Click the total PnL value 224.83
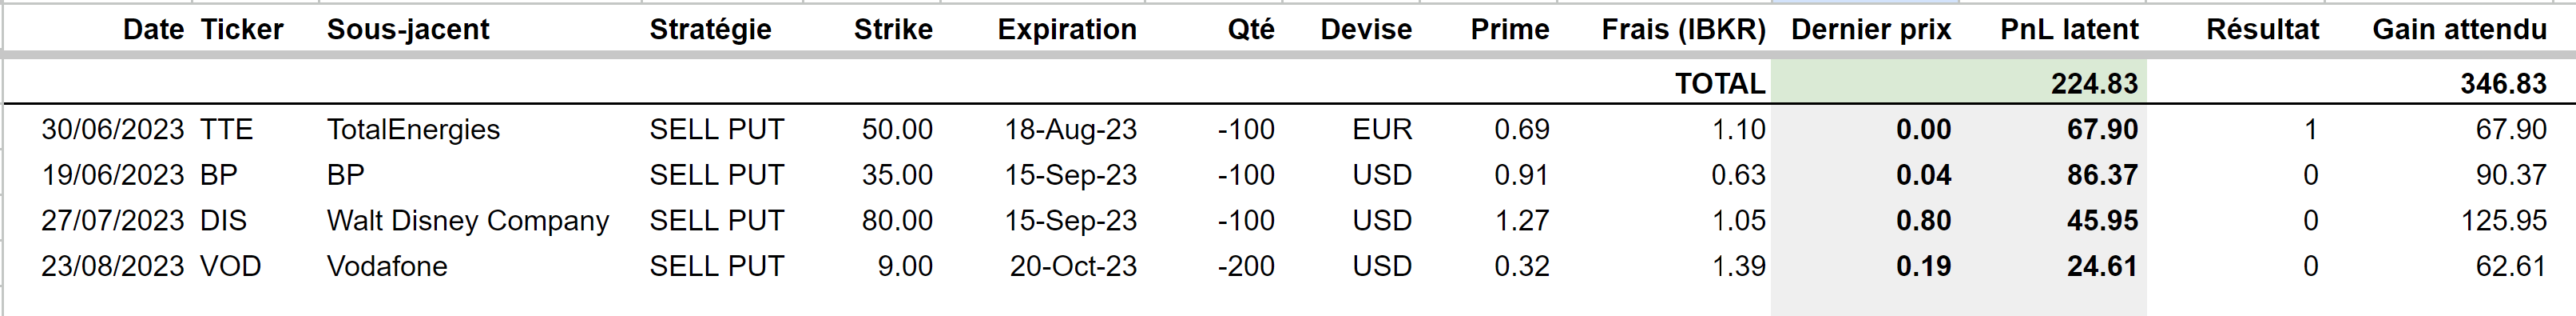 pos(2094,83)
